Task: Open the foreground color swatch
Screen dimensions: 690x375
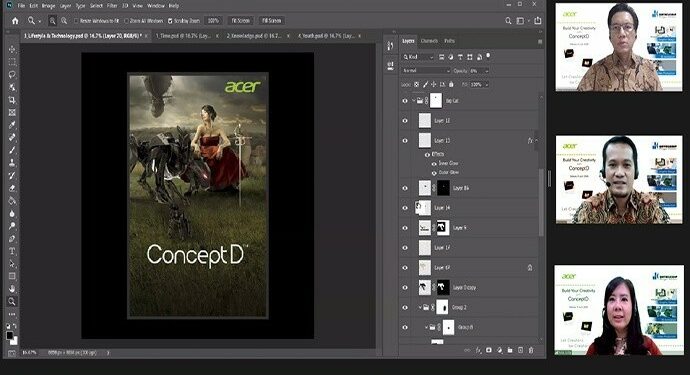Action: tap(10, 335)
